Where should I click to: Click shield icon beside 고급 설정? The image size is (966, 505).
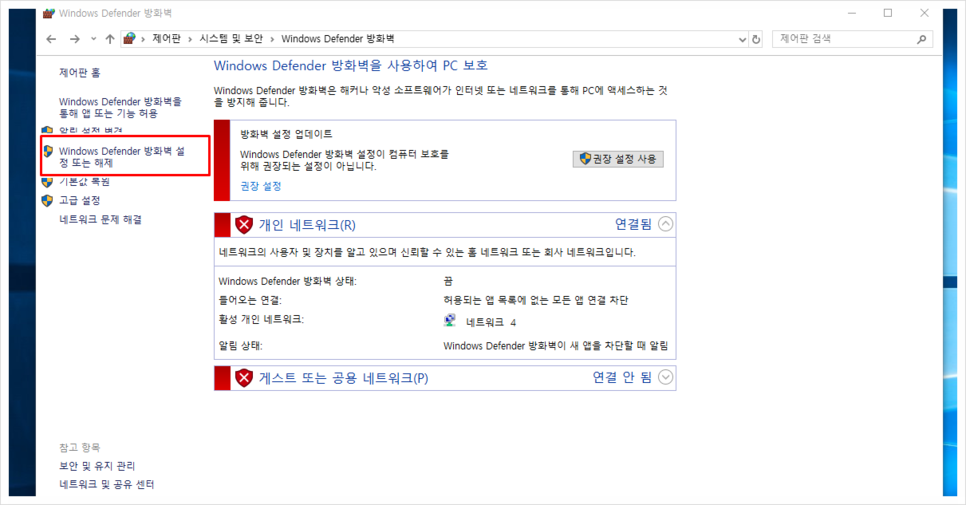point(47,201)
